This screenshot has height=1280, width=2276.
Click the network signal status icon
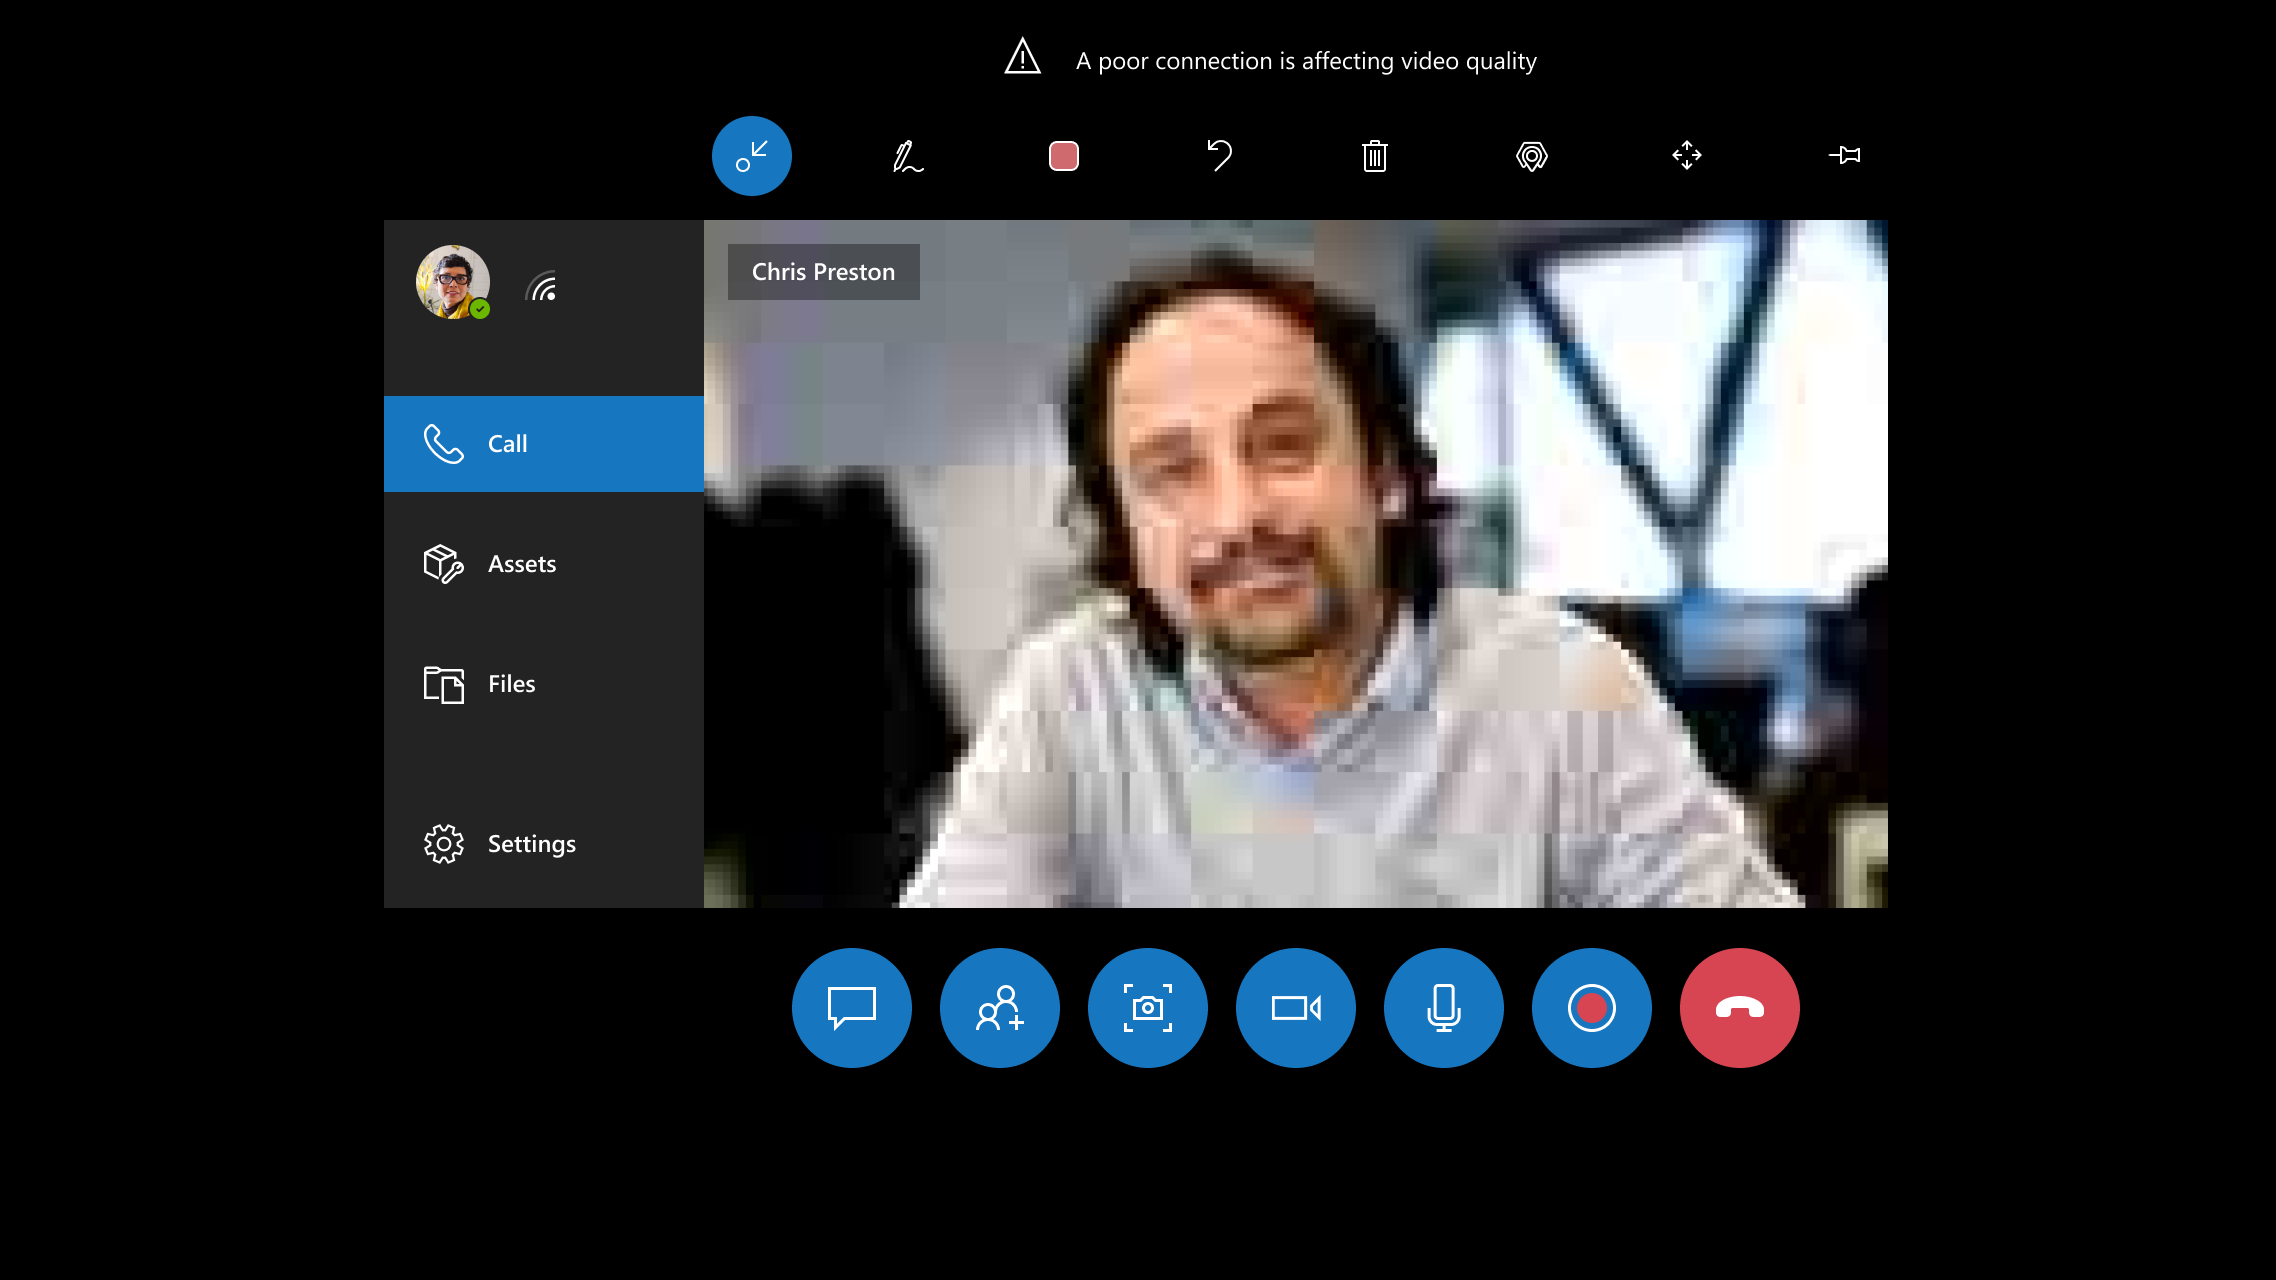(544, 288)
